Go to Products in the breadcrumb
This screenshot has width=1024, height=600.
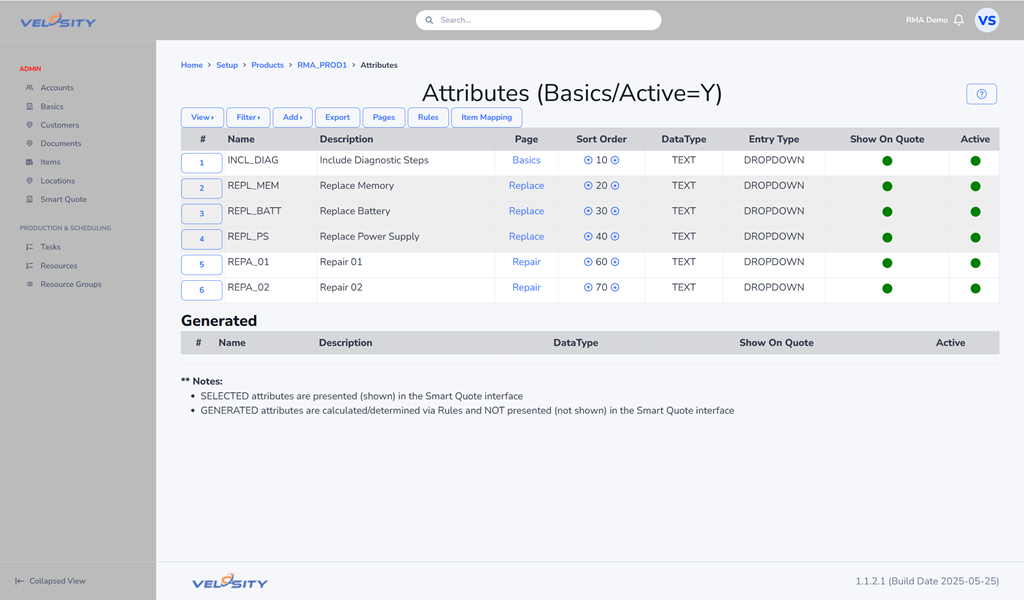(267, 65)
